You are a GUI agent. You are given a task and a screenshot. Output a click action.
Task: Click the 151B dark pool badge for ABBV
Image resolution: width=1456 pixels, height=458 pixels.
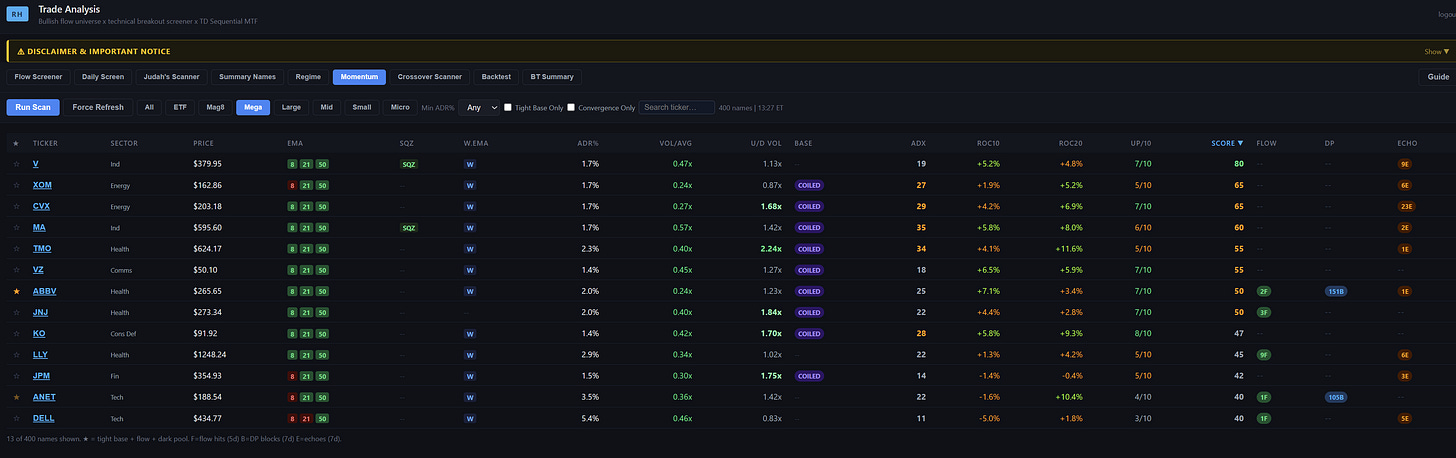tap(1335, 291)
